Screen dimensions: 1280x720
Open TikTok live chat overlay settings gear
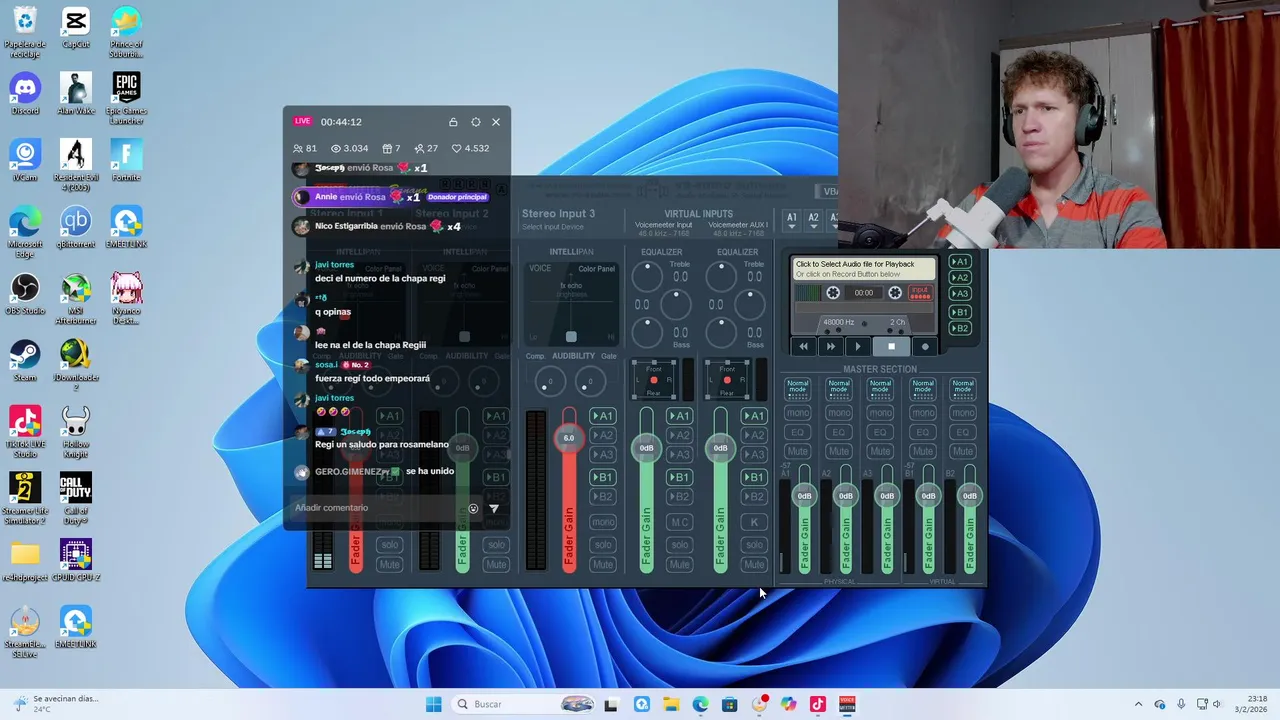tap(475, 122)
